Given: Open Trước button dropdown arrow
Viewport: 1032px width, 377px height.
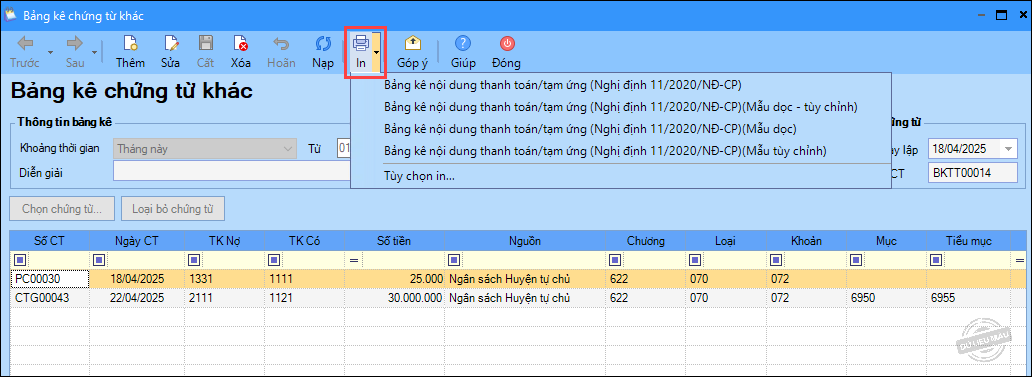Looking at the screenshot, I should pyautogui.click(x=49, y=53).
